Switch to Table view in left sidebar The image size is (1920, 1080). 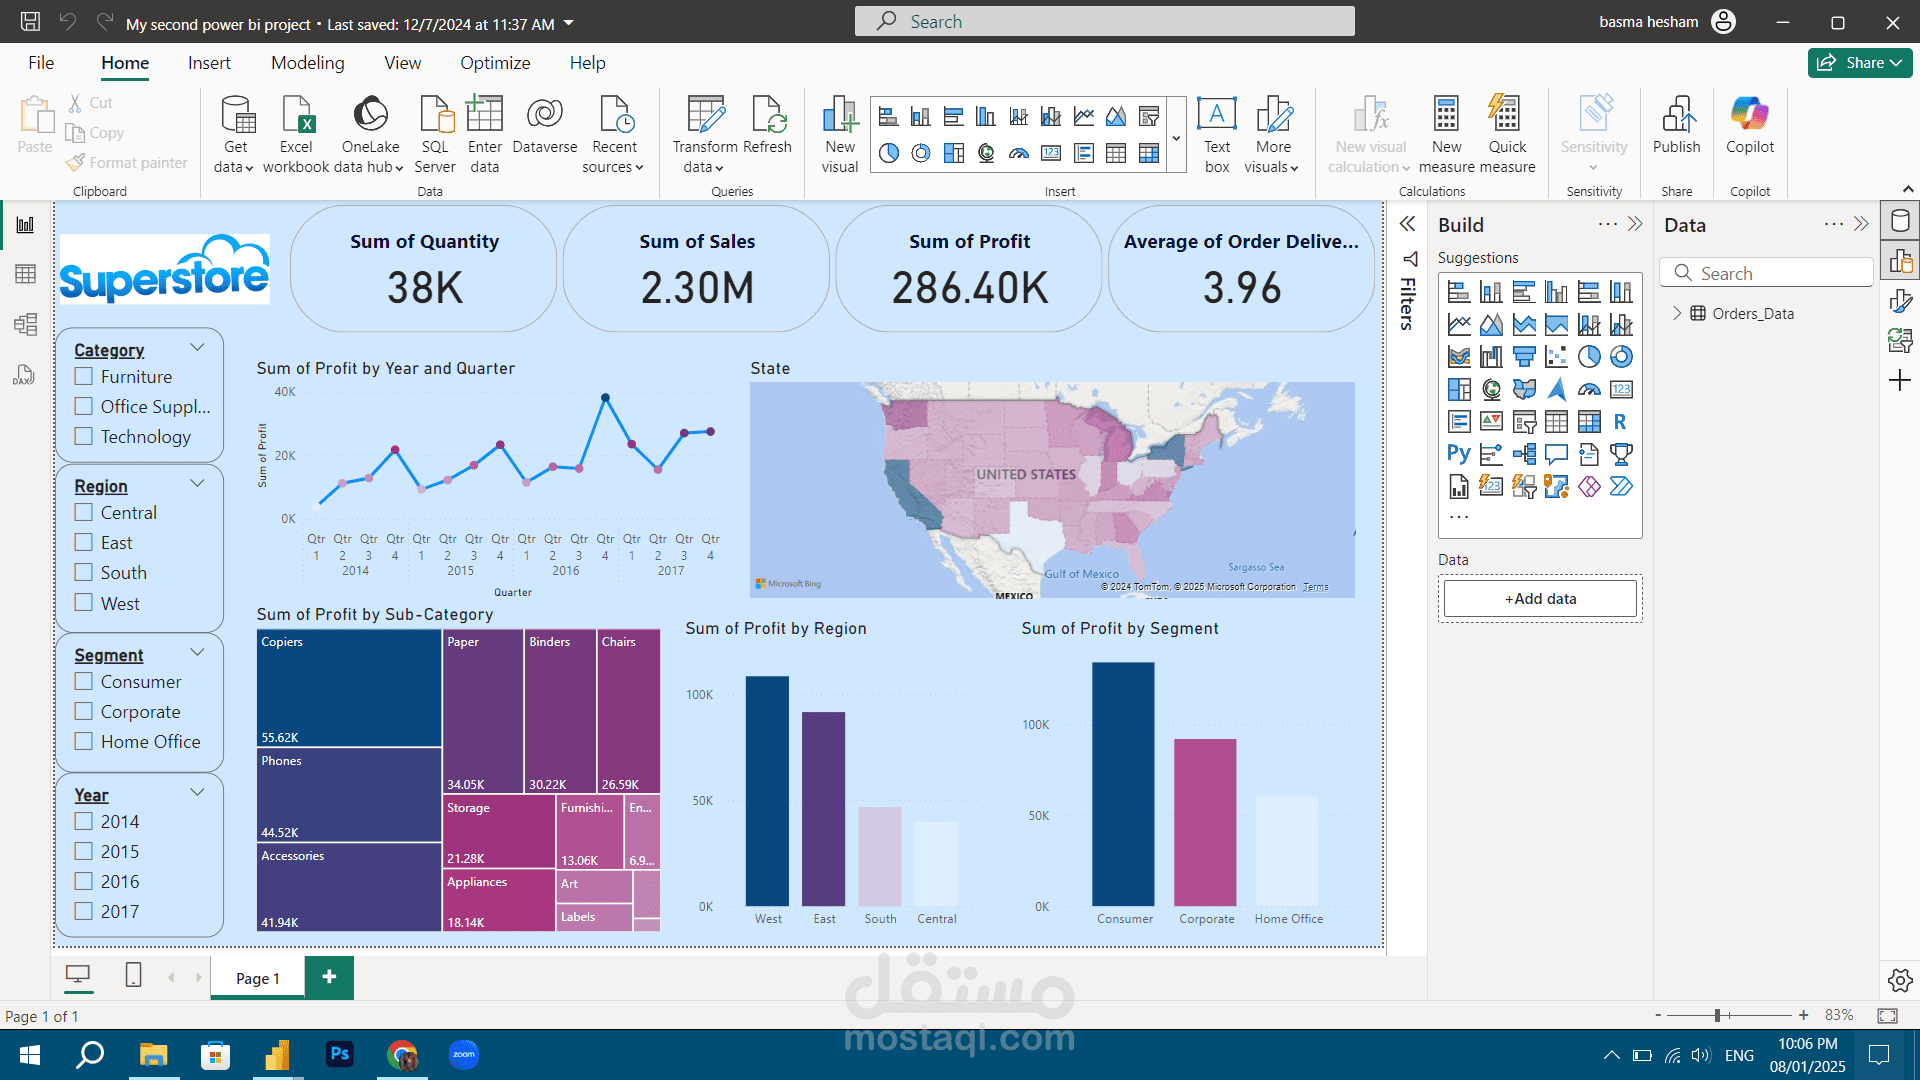tap(25, 274)
